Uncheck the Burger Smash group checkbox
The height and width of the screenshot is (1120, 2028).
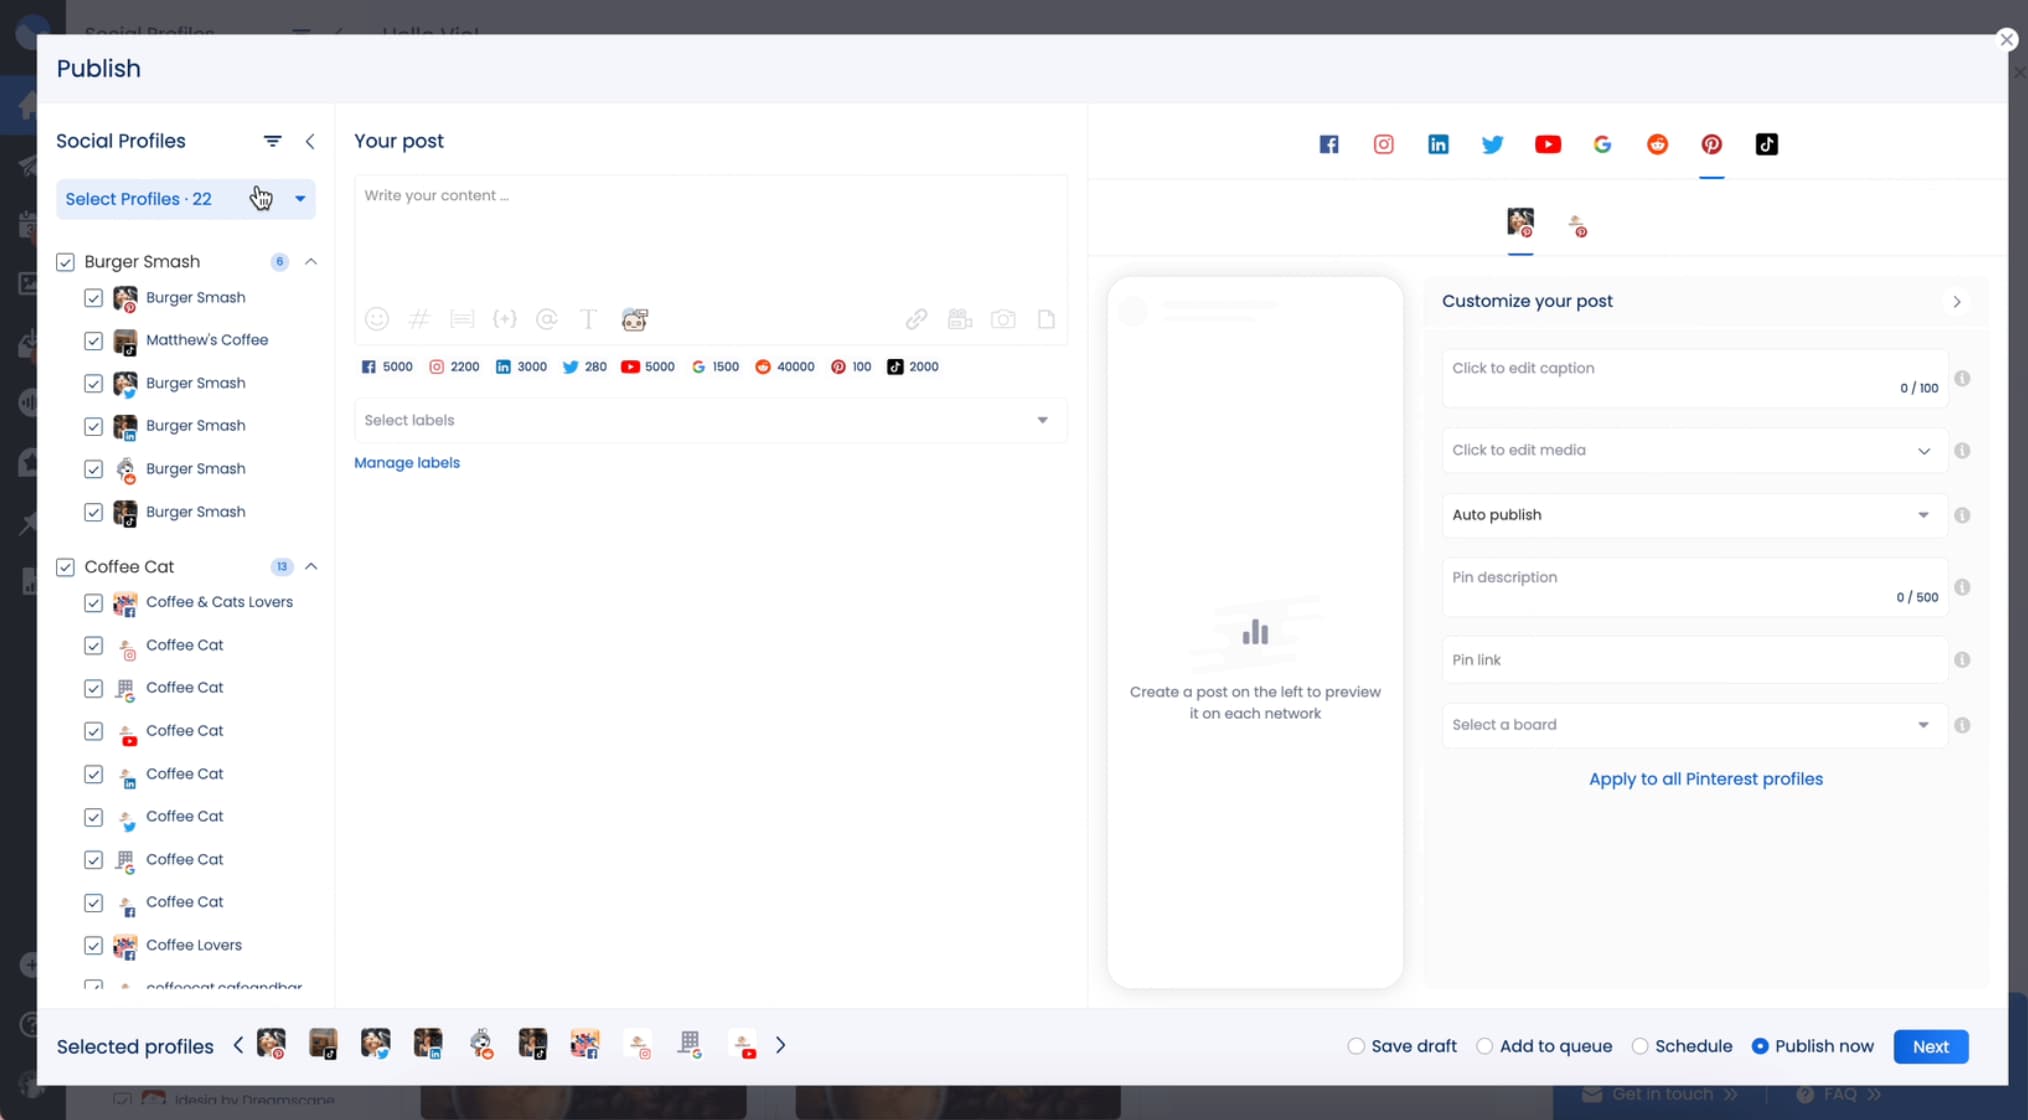pyautogui.click(x=64, y=261)
